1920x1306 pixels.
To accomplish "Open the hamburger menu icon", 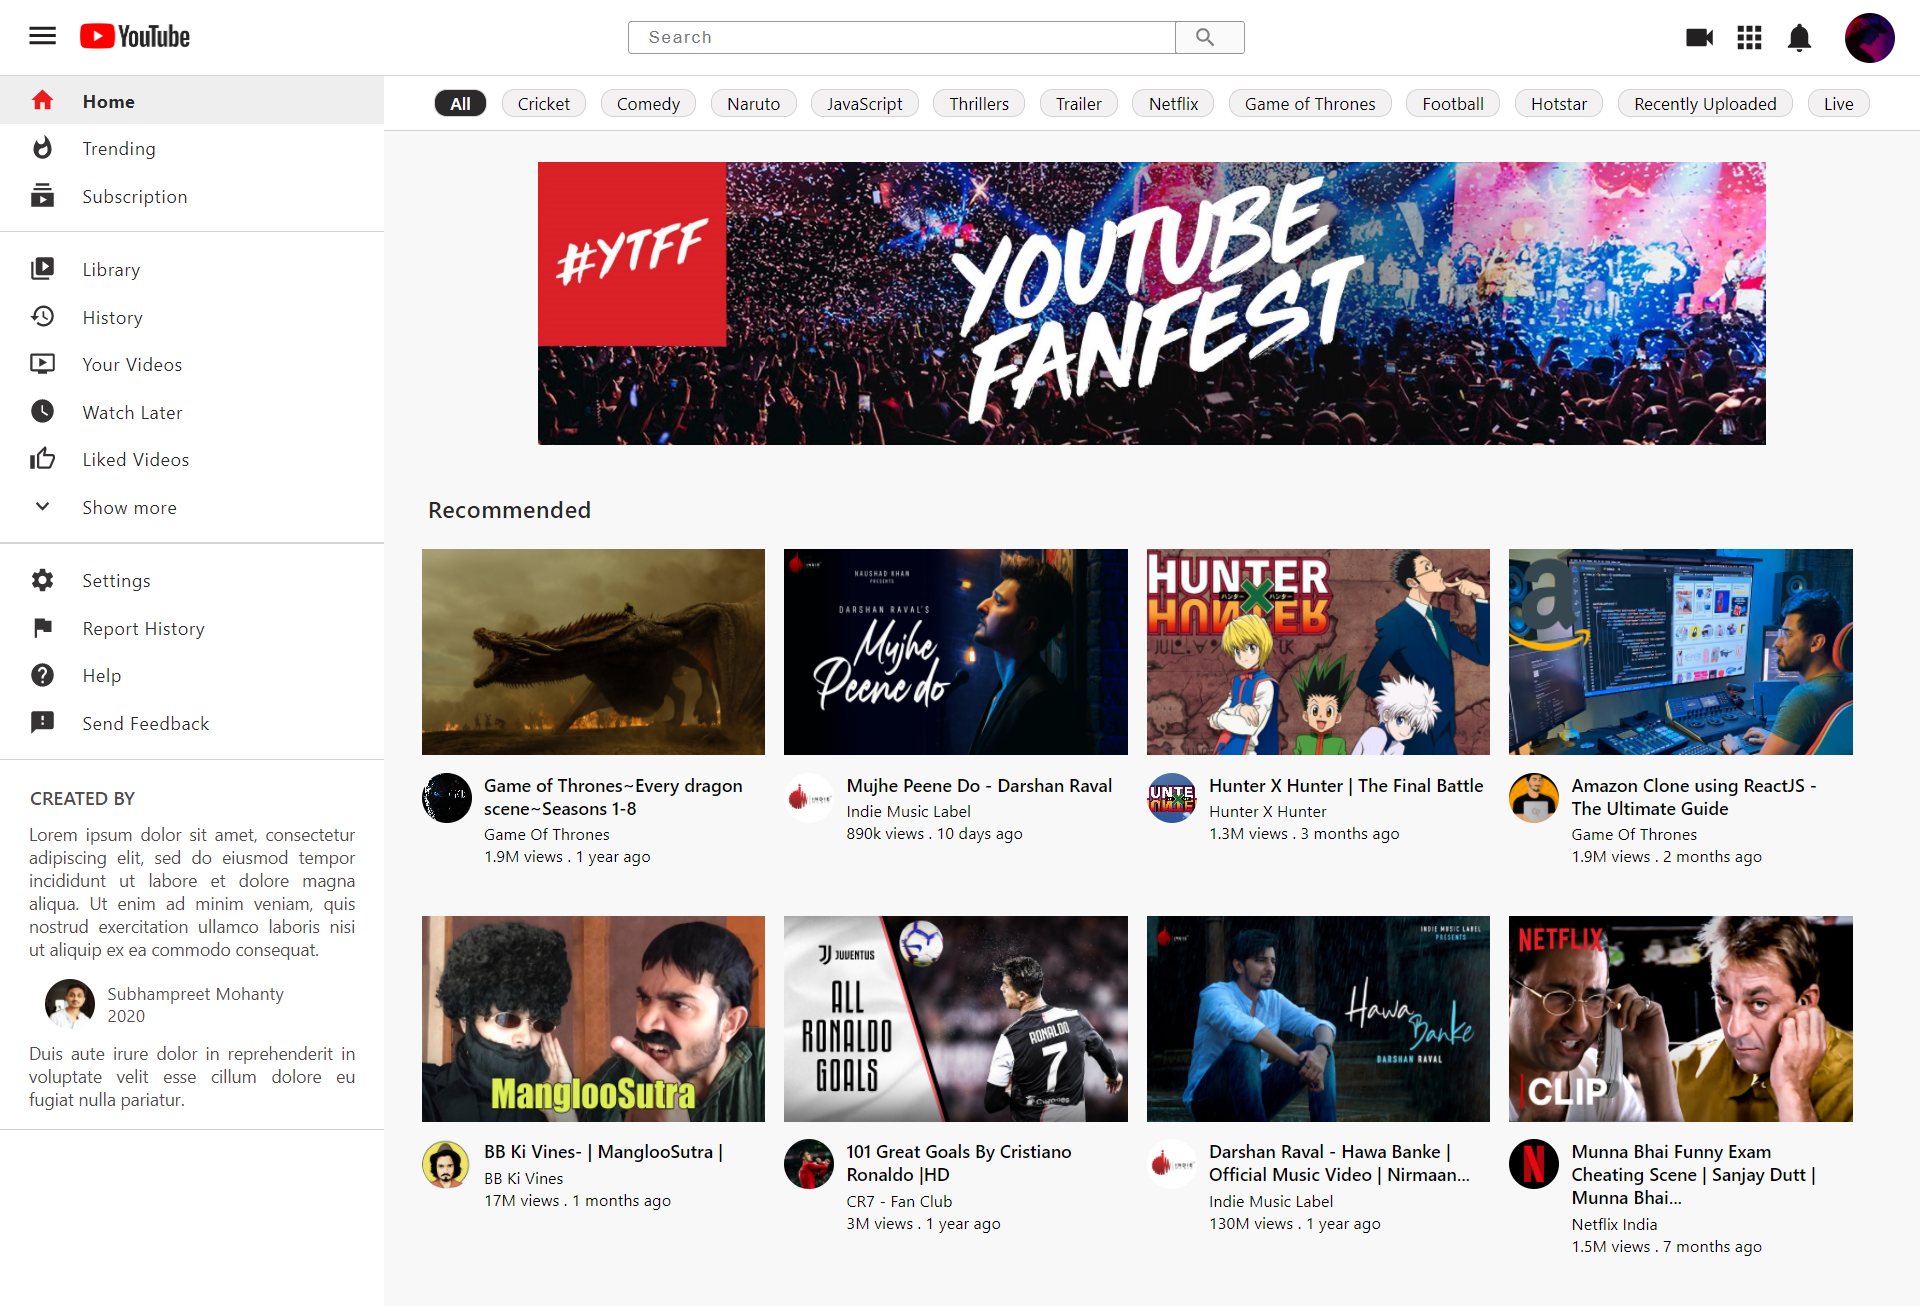I will point(42,37).
